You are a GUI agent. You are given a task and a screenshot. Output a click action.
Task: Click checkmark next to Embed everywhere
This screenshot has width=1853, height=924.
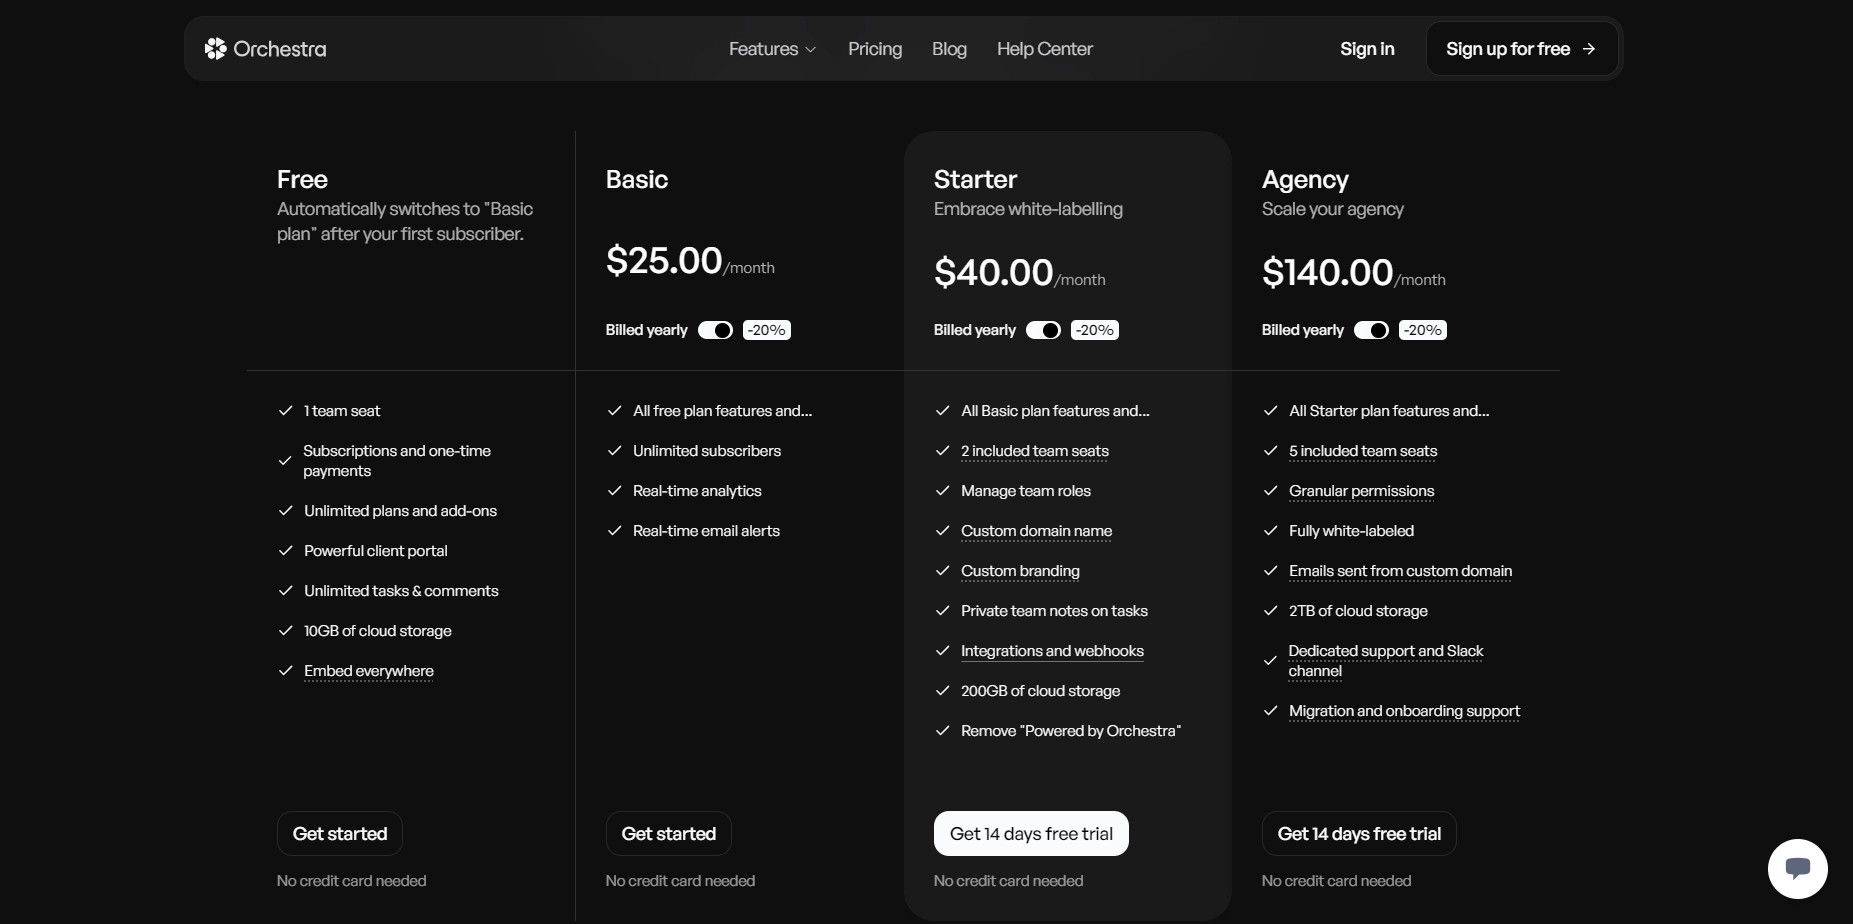pyautogui.click(x=285, y=671)
